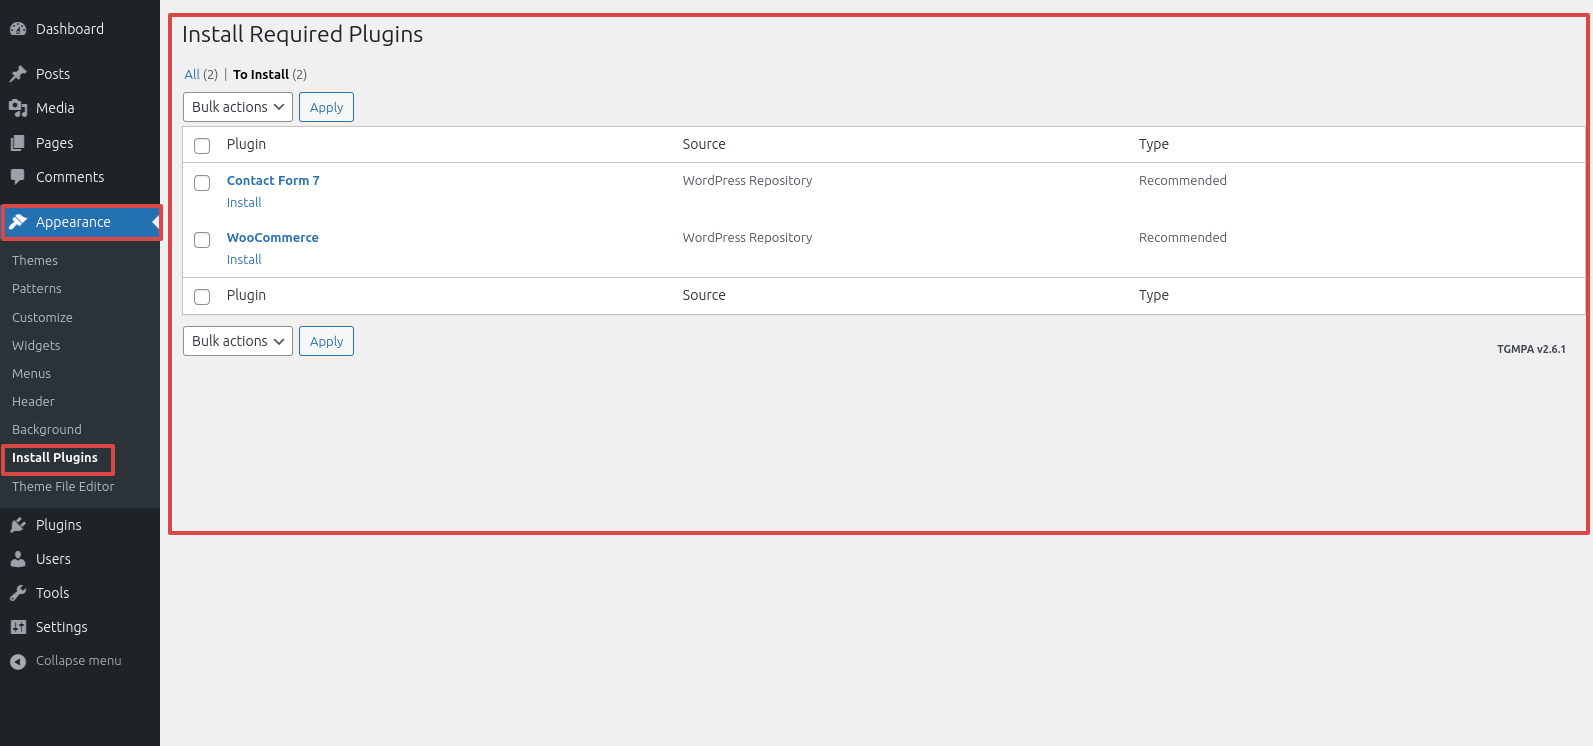Click the Users person icon
Viewport: 1593px width, 746px height.
[x=18, y=559]
